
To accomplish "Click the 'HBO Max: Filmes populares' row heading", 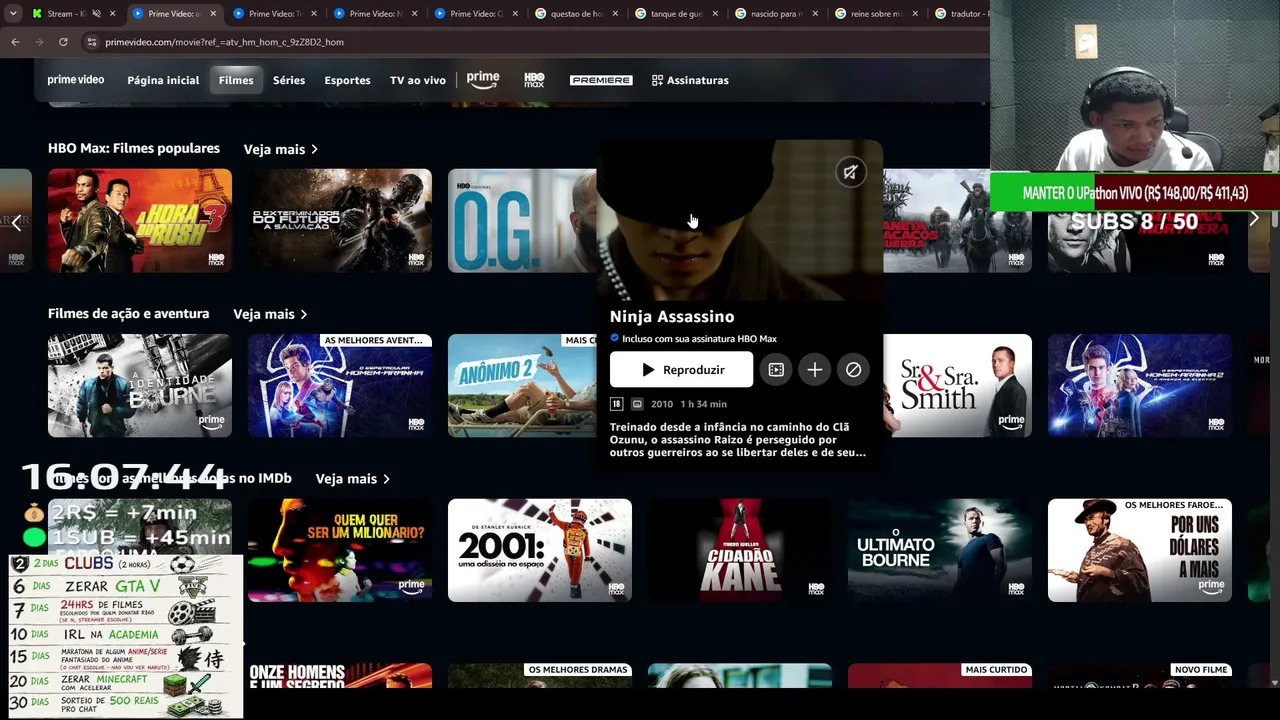I will tap(134, 148).
